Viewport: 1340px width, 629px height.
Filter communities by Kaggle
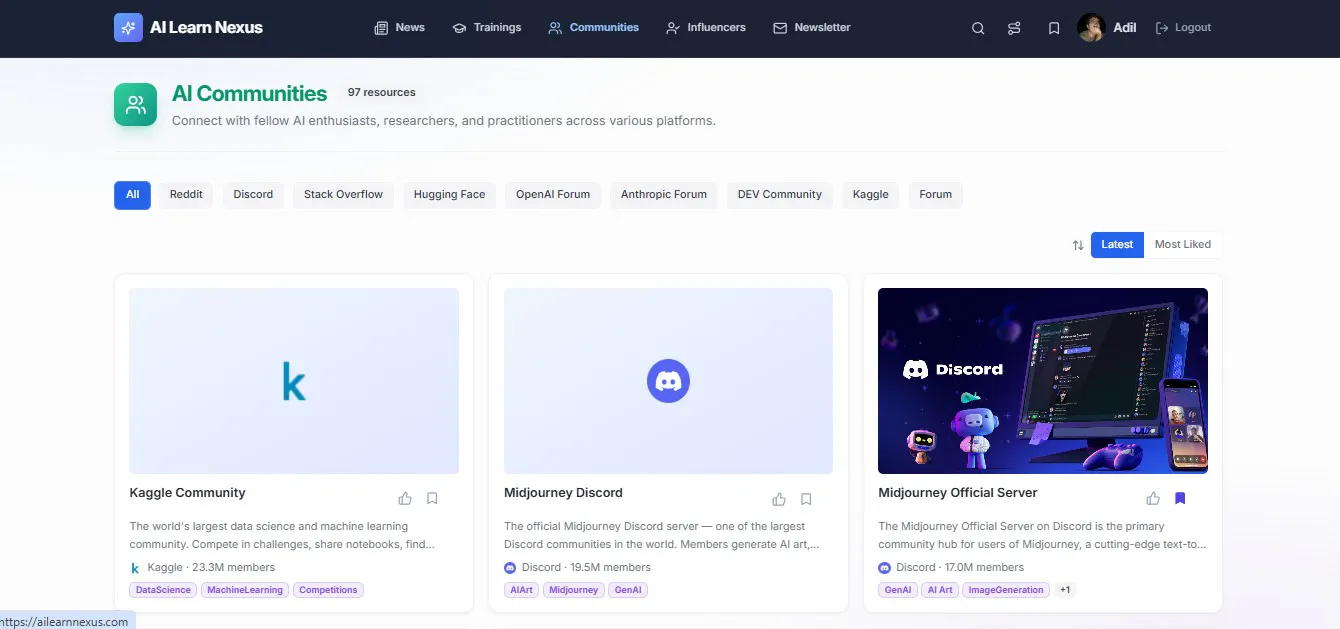point(870,195)
